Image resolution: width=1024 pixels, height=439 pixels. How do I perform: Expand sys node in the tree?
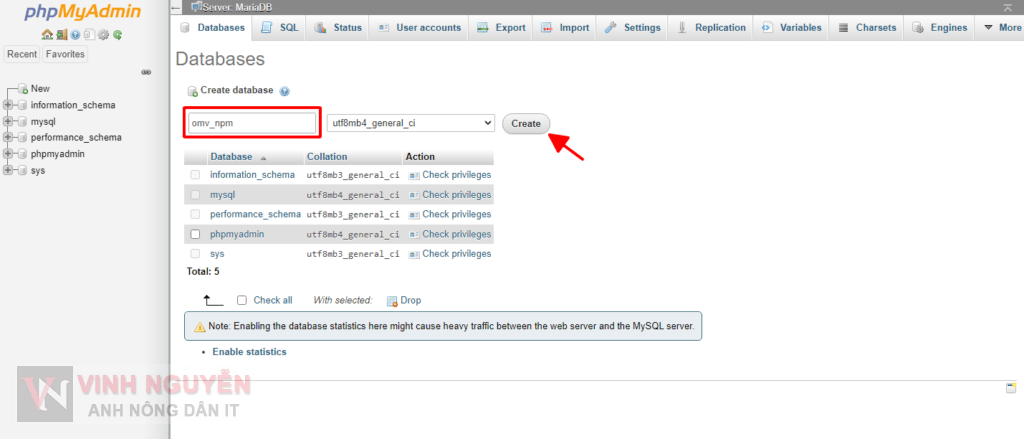click(x=8, y=171)
